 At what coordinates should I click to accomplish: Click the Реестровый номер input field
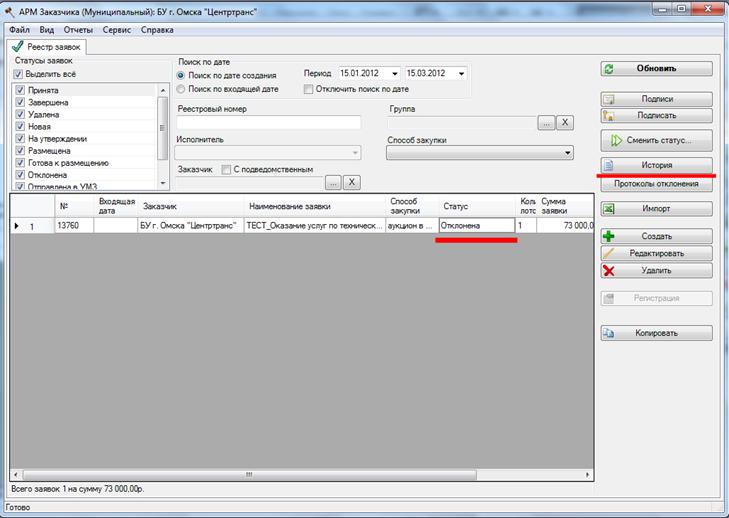pos(269,122)
